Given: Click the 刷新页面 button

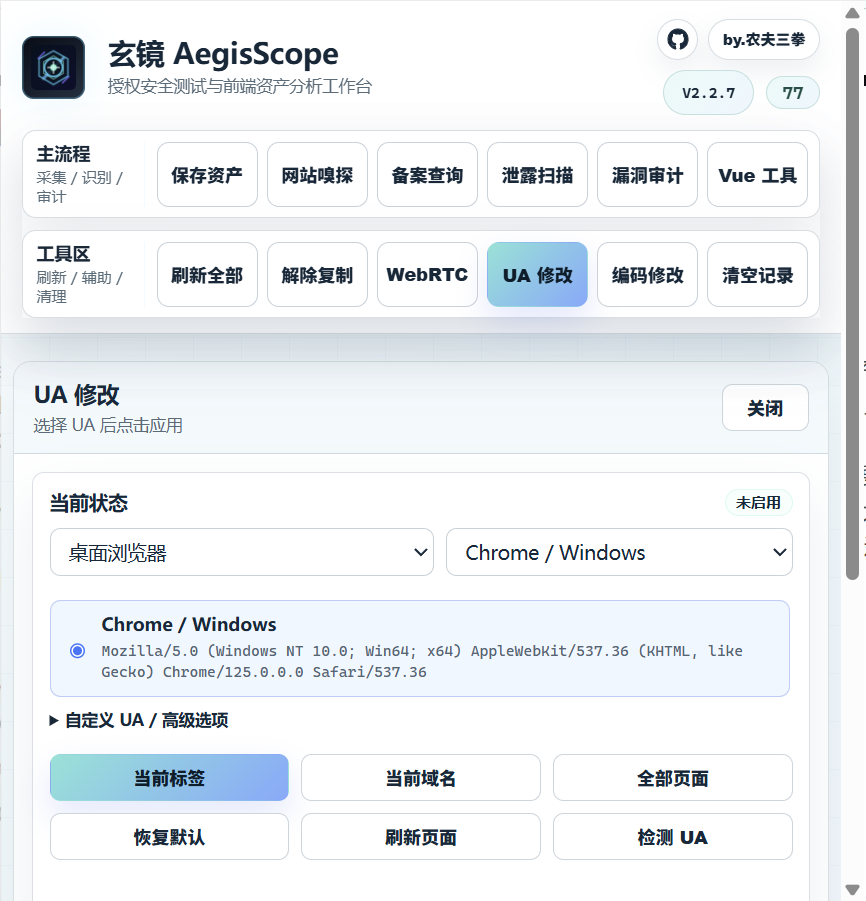Looking at the screenshot, I should pos(421,837).
